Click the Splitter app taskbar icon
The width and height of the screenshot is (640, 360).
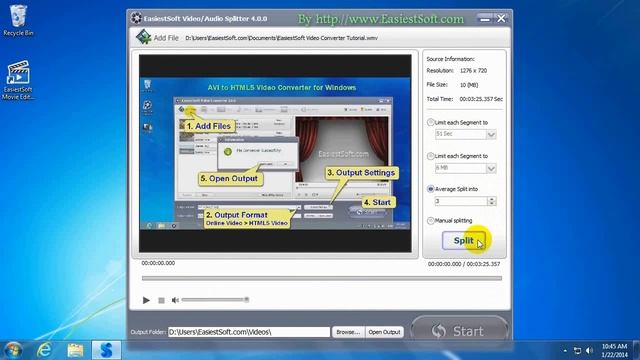pyautogui.click(x=106, y=350)
